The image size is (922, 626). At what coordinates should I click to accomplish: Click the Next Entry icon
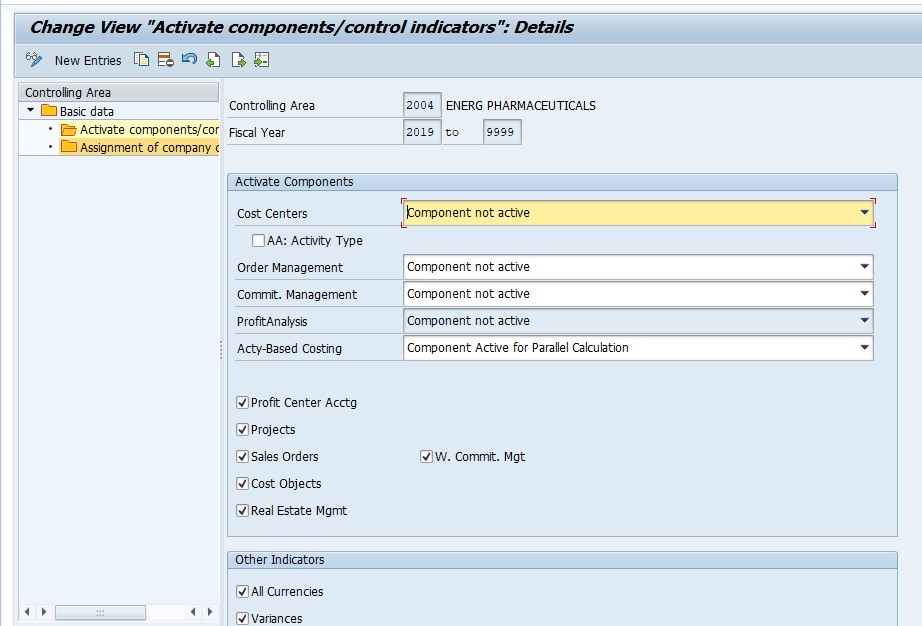pos(238,59)
